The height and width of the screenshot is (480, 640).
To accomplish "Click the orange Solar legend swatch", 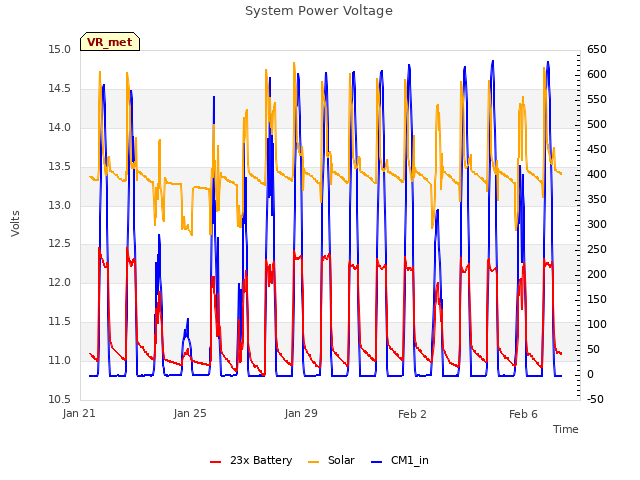I will tap(313, 462).
